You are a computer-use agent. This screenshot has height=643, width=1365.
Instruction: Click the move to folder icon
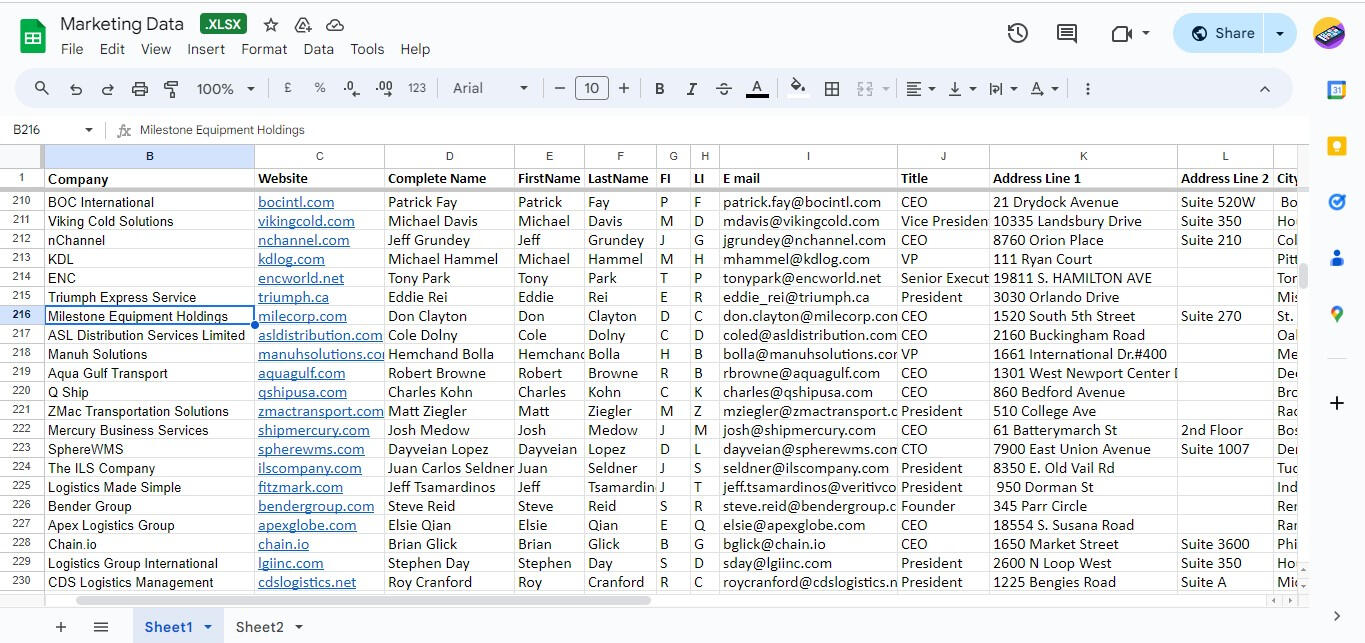[303, 25]
